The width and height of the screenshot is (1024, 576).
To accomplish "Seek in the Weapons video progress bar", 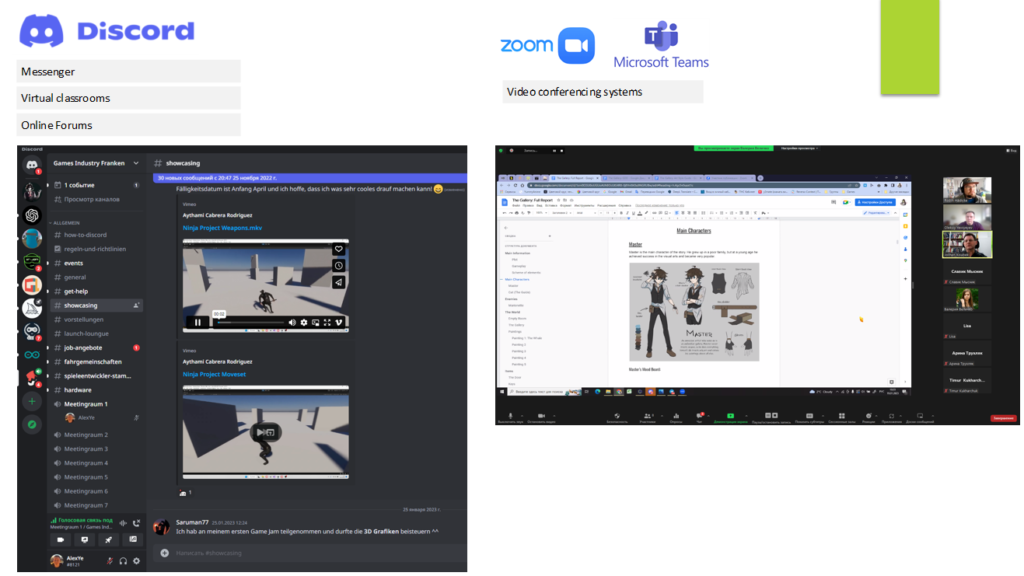I will pyautogui.click(x=250, y=323).
